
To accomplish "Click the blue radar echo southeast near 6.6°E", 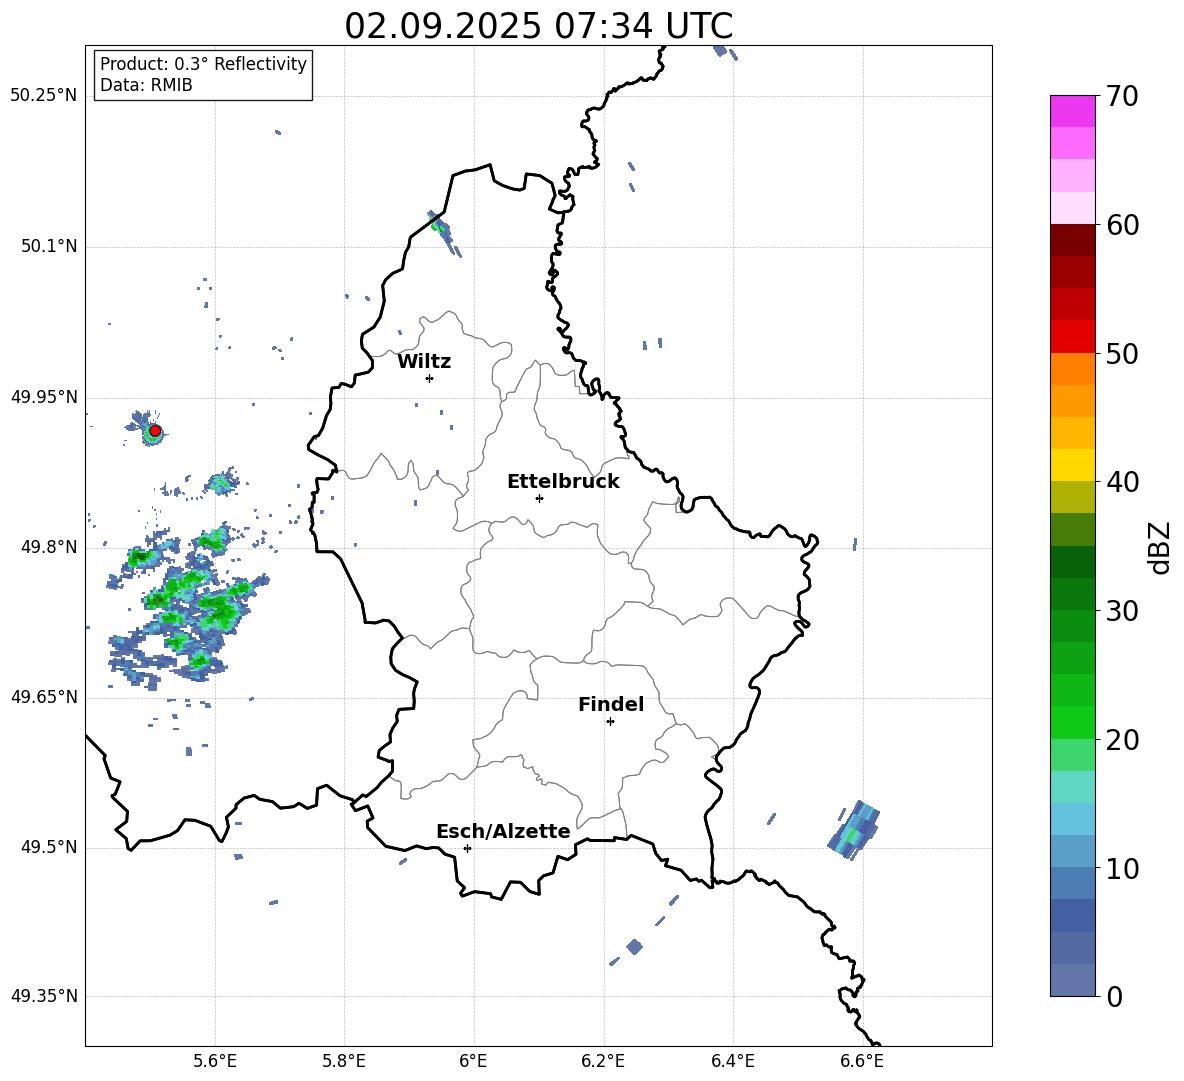I will point(855,830).
